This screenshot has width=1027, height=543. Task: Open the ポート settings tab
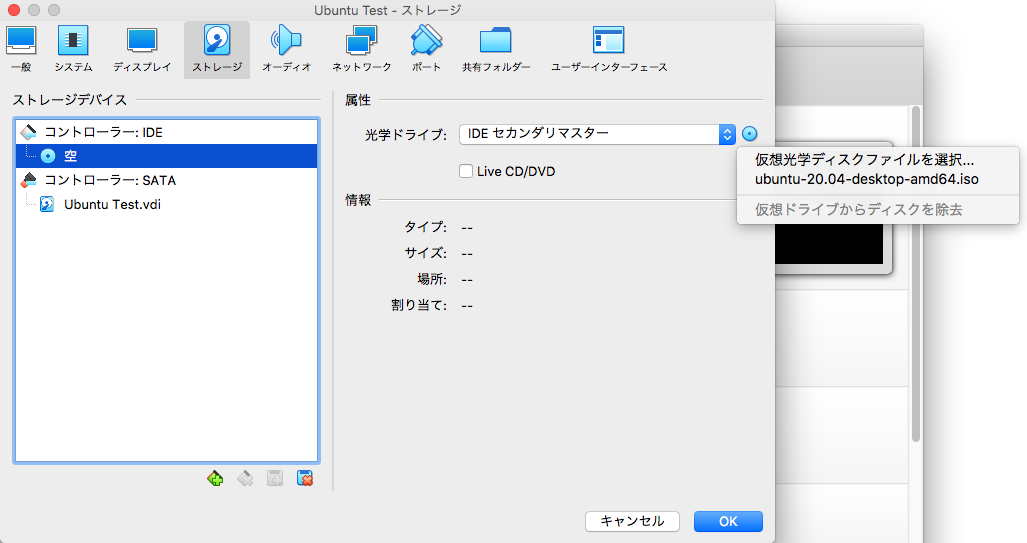(x=426, y=50)
